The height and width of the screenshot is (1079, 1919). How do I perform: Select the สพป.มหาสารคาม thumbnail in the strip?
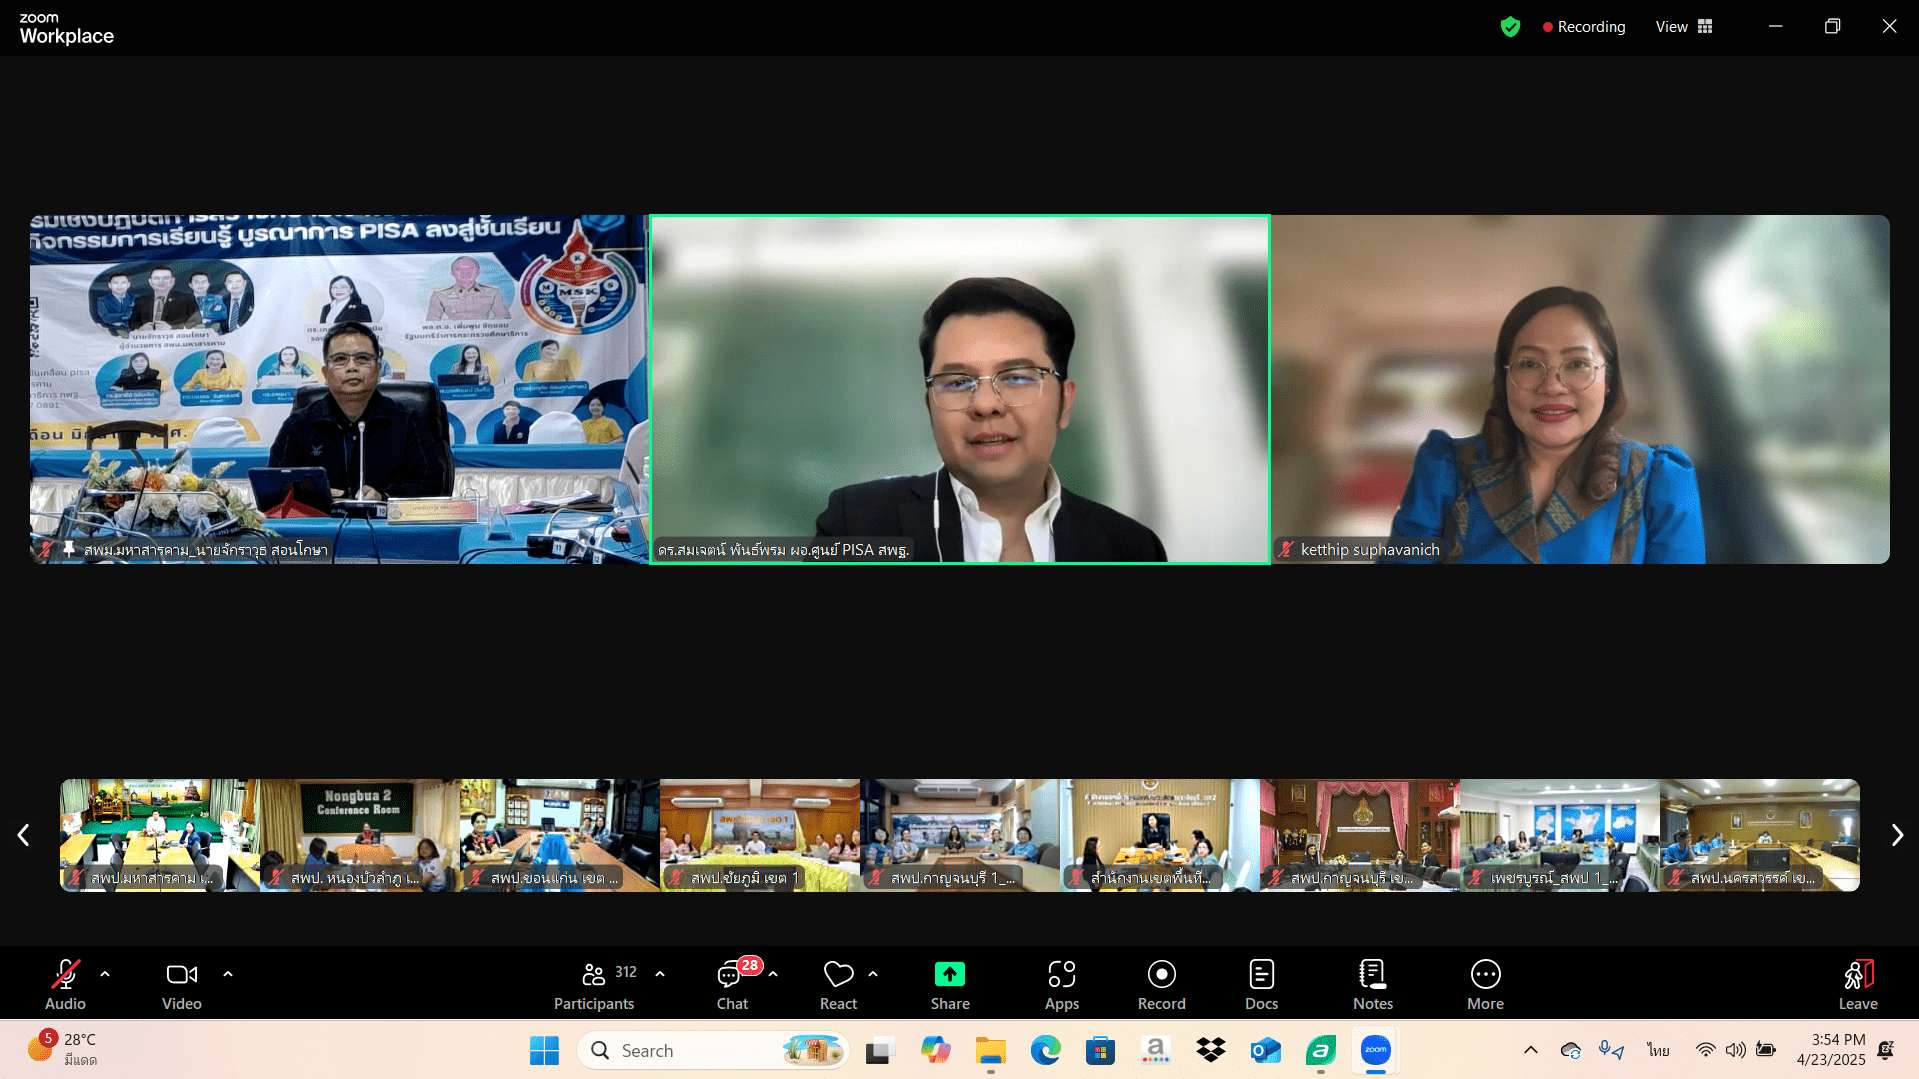(160, 835)
